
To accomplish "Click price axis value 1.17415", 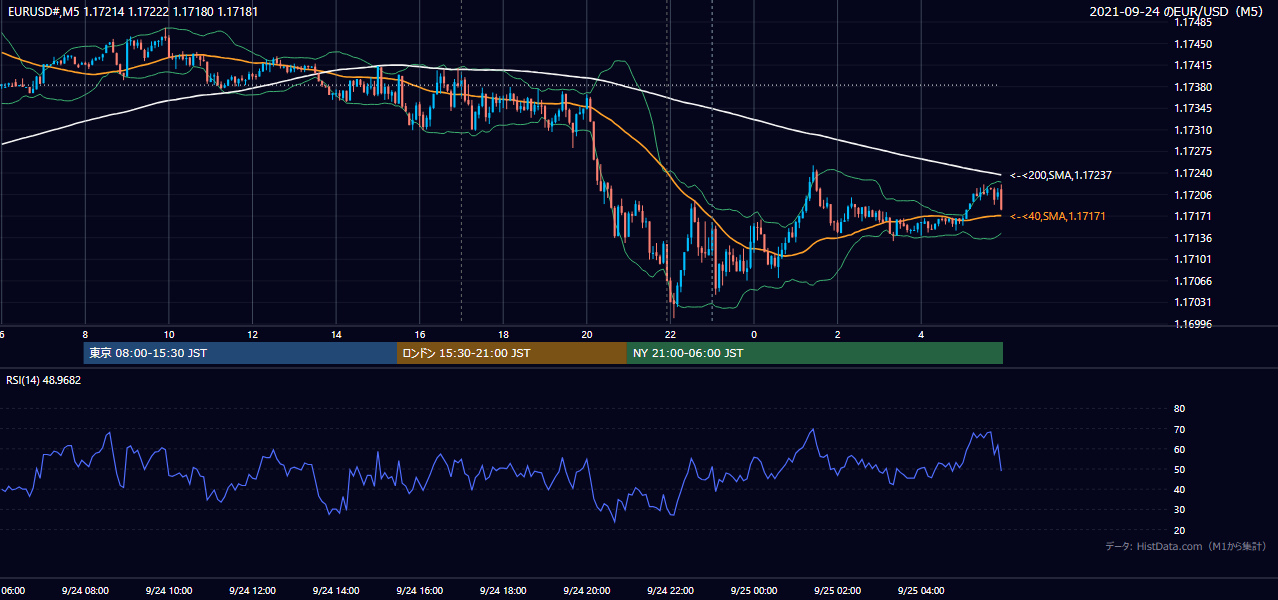I will click(x=1192, y=65).
